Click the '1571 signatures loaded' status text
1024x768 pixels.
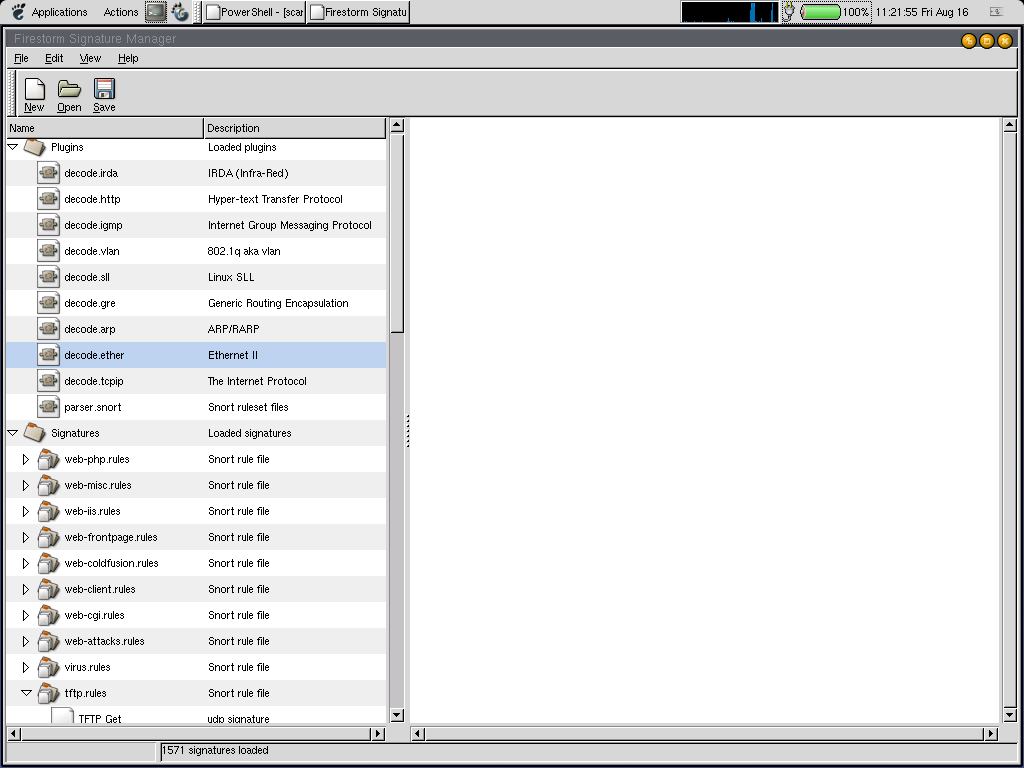coord(215,750)
